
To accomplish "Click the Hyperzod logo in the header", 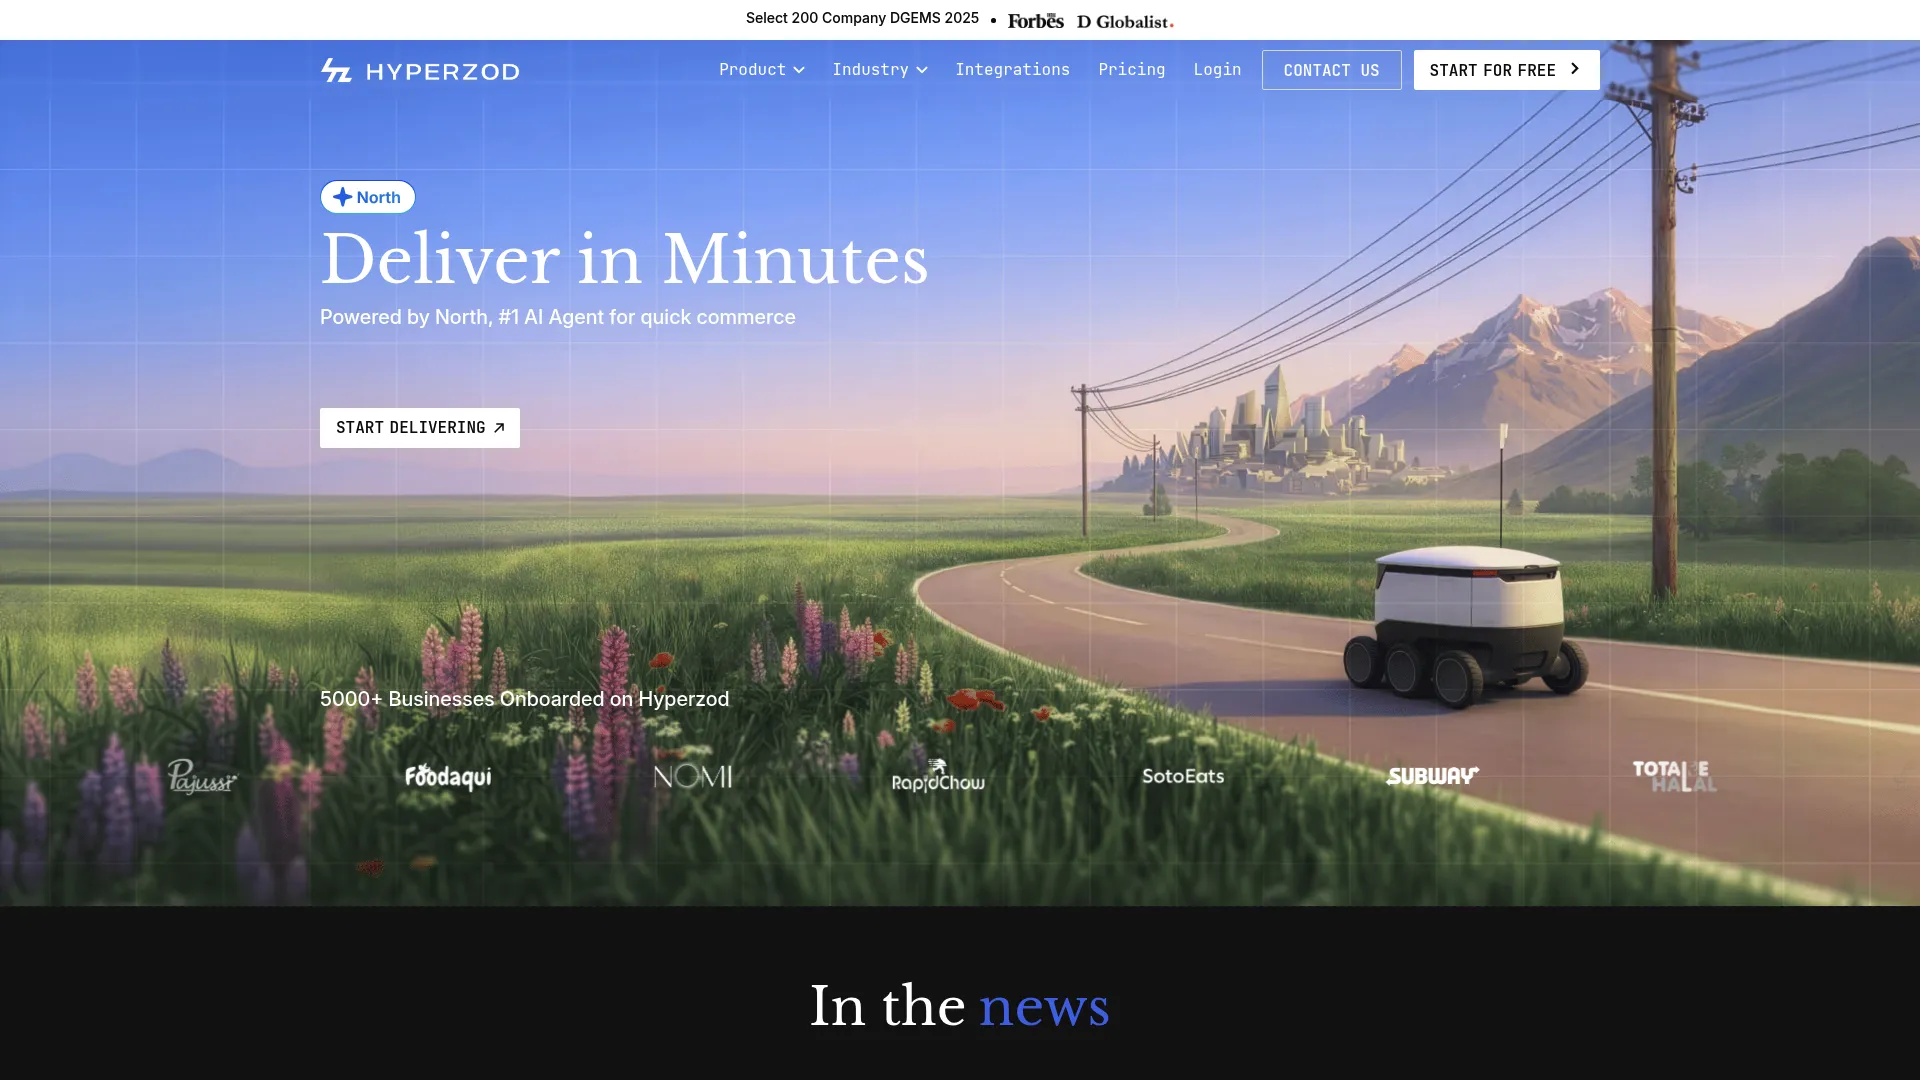I will click(x=420, y=71).
